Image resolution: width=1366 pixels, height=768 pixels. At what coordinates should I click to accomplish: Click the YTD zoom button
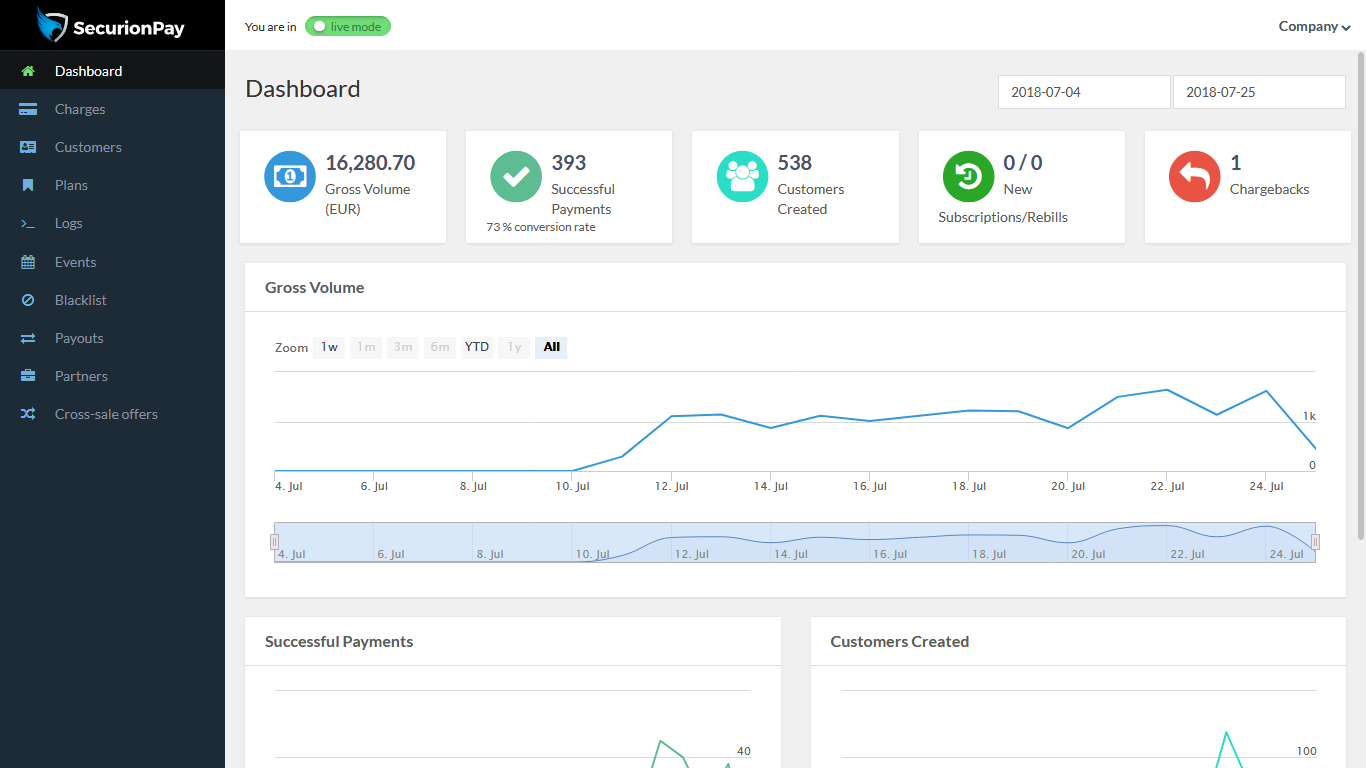[477, 347]
